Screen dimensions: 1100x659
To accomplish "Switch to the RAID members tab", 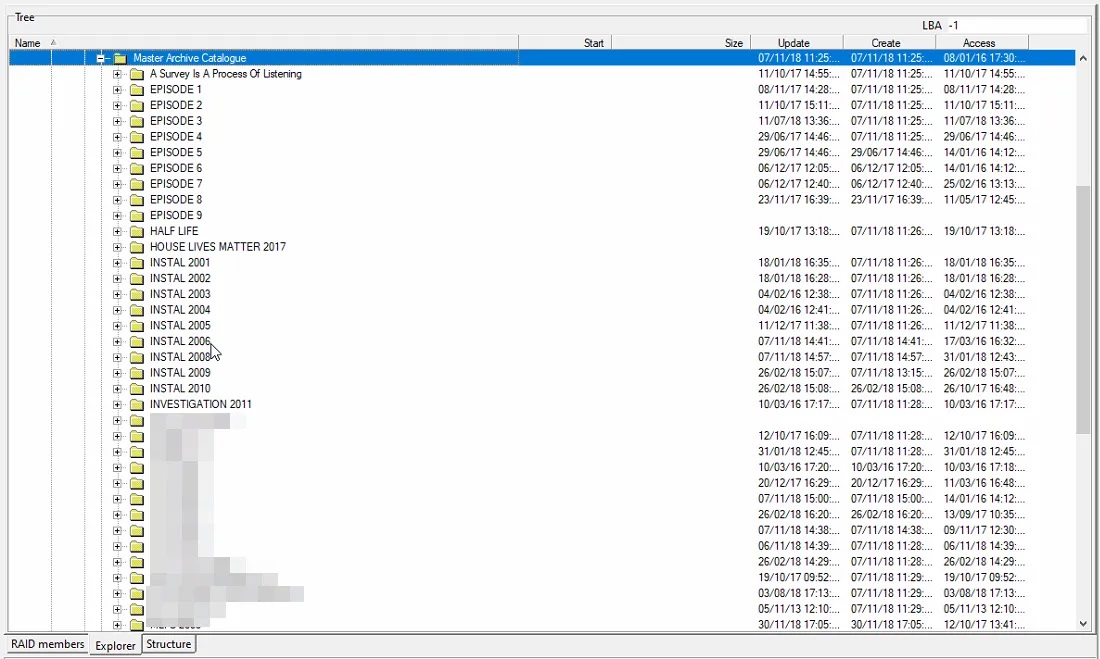I will 47,645.
